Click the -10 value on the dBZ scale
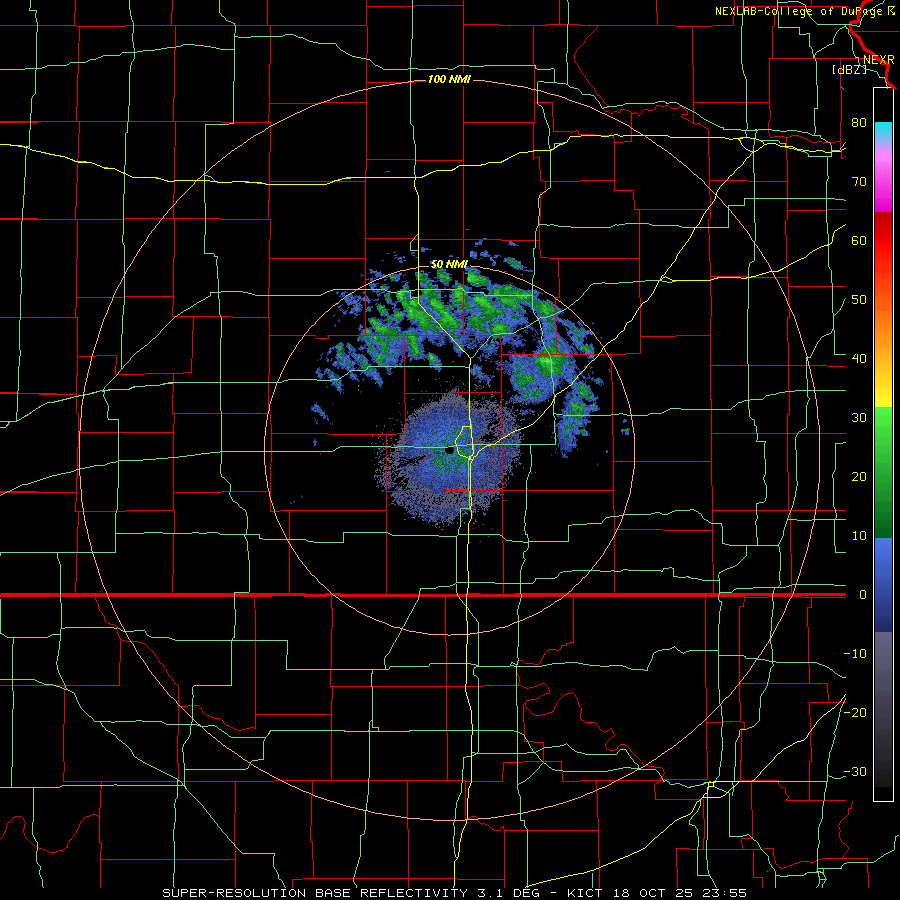 (x=855, y=654)
